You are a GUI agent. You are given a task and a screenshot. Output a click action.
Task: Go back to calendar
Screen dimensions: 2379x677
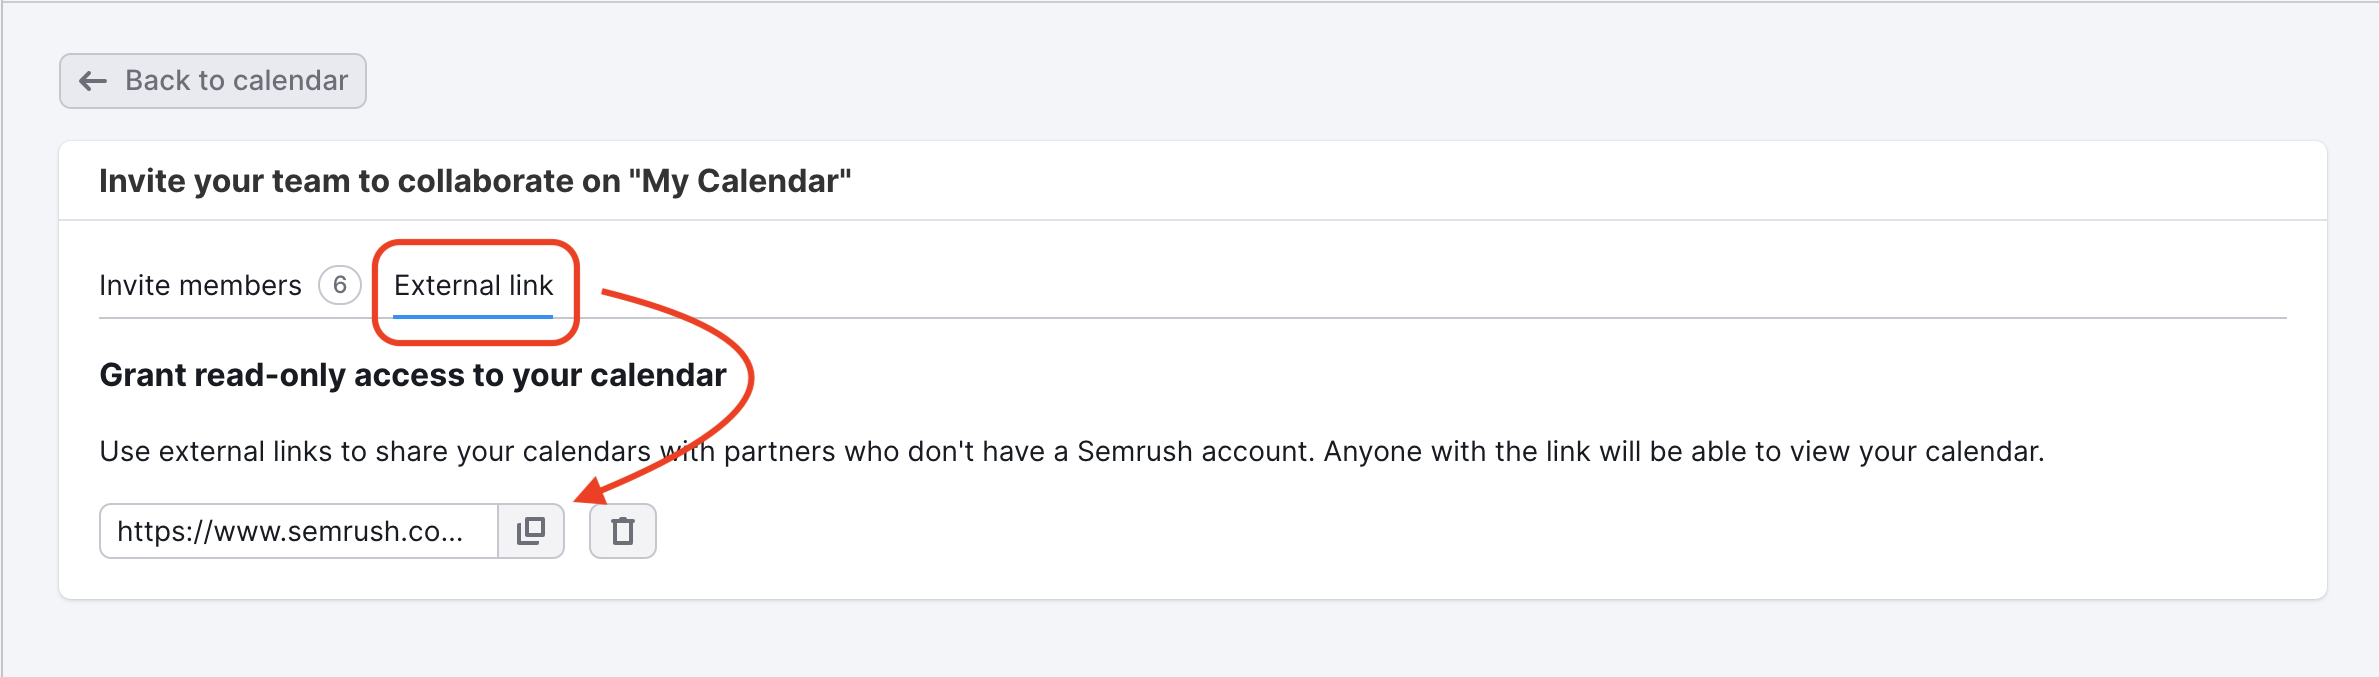point(213,81)
